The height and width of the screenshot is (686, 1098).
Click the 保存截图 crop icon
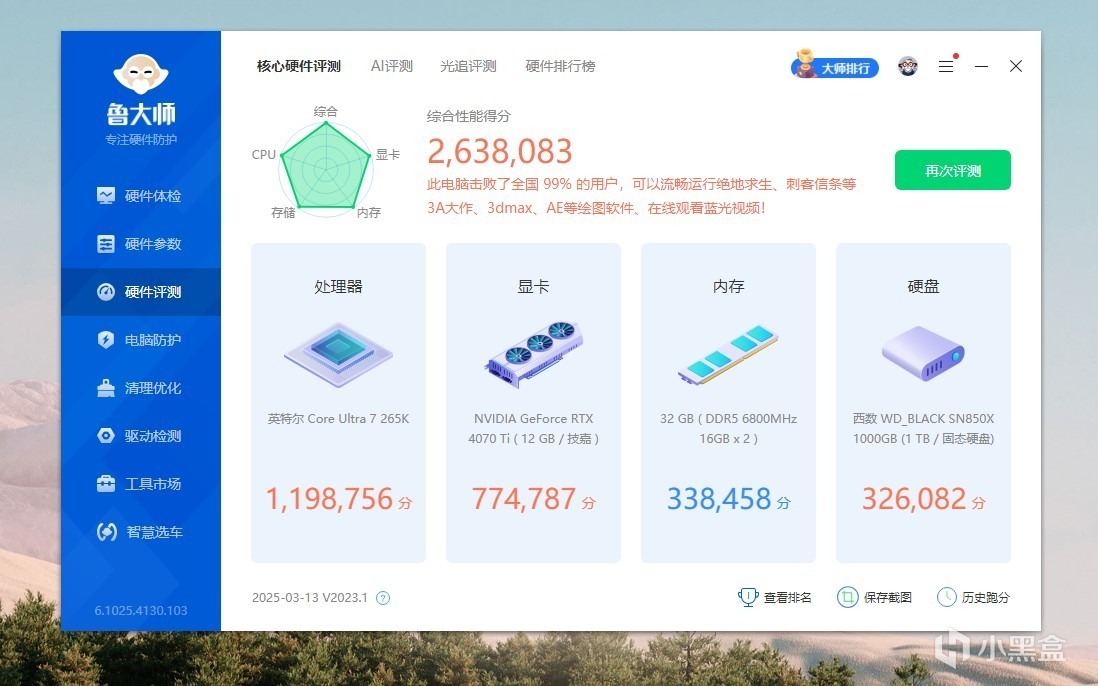pos(847,597)
